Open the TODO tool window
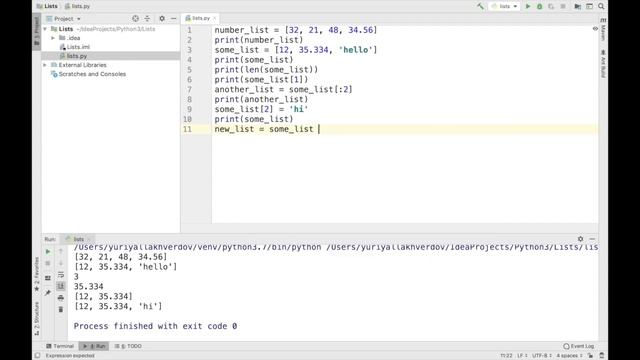The image size is (640, 360). 128,346
